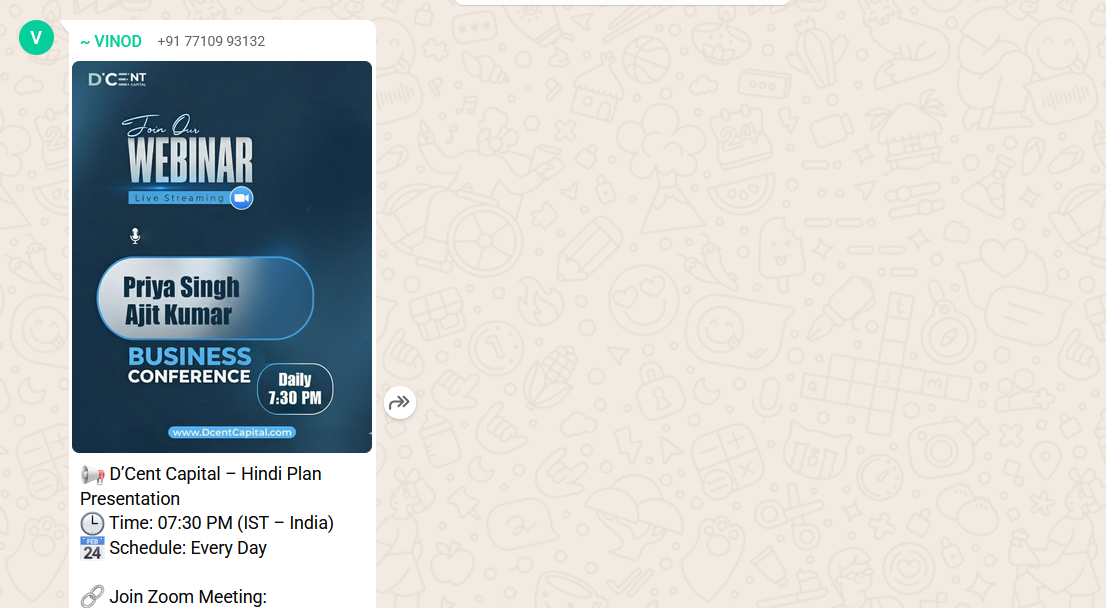1106x608 pixels.
Task: Click the calendar emoji before Schedule
Action: (x=92, y=549)
